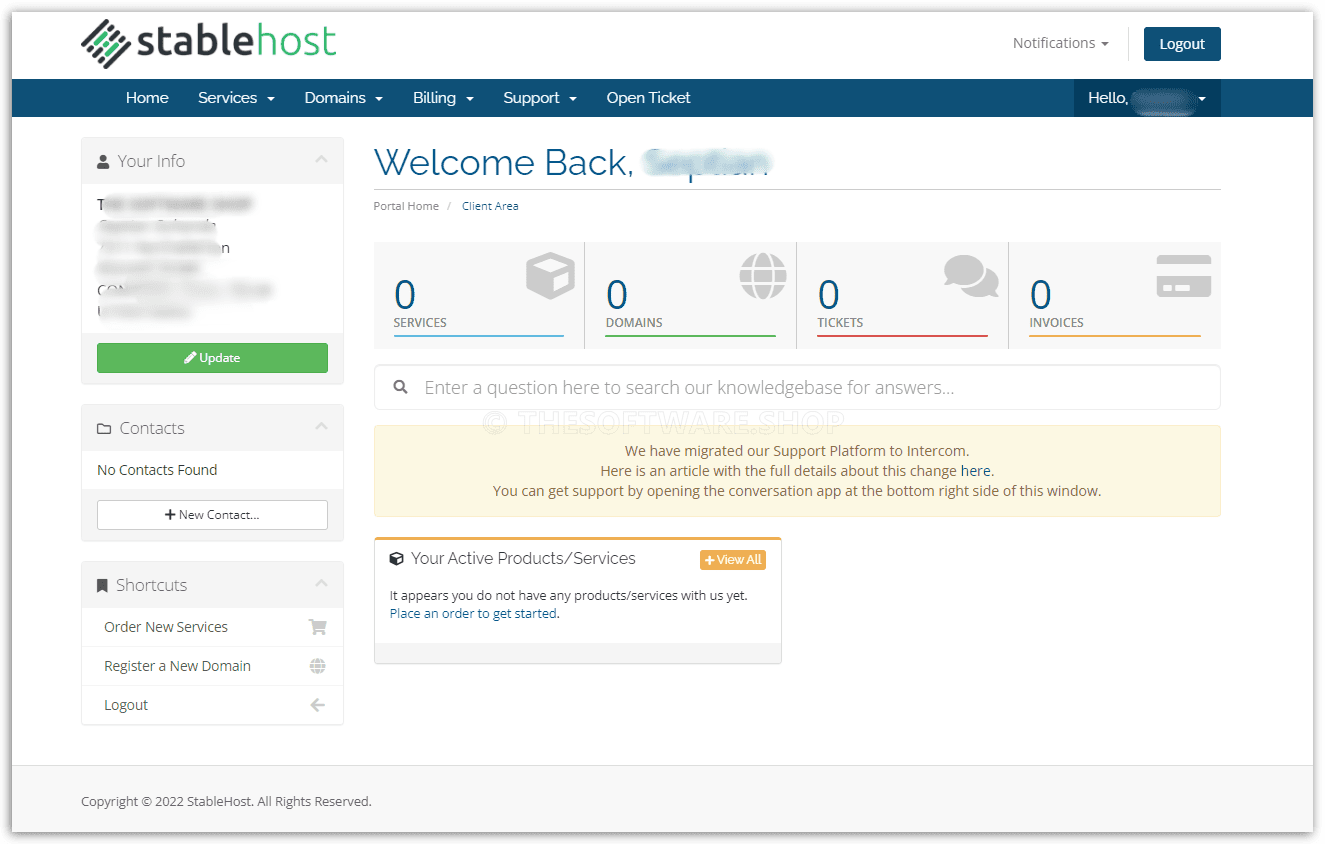Image resolution: width=1325 pixels, height=844 pixels.
Task: Click the globe icon in Shortcuts
Action: (x=318, y=666)
